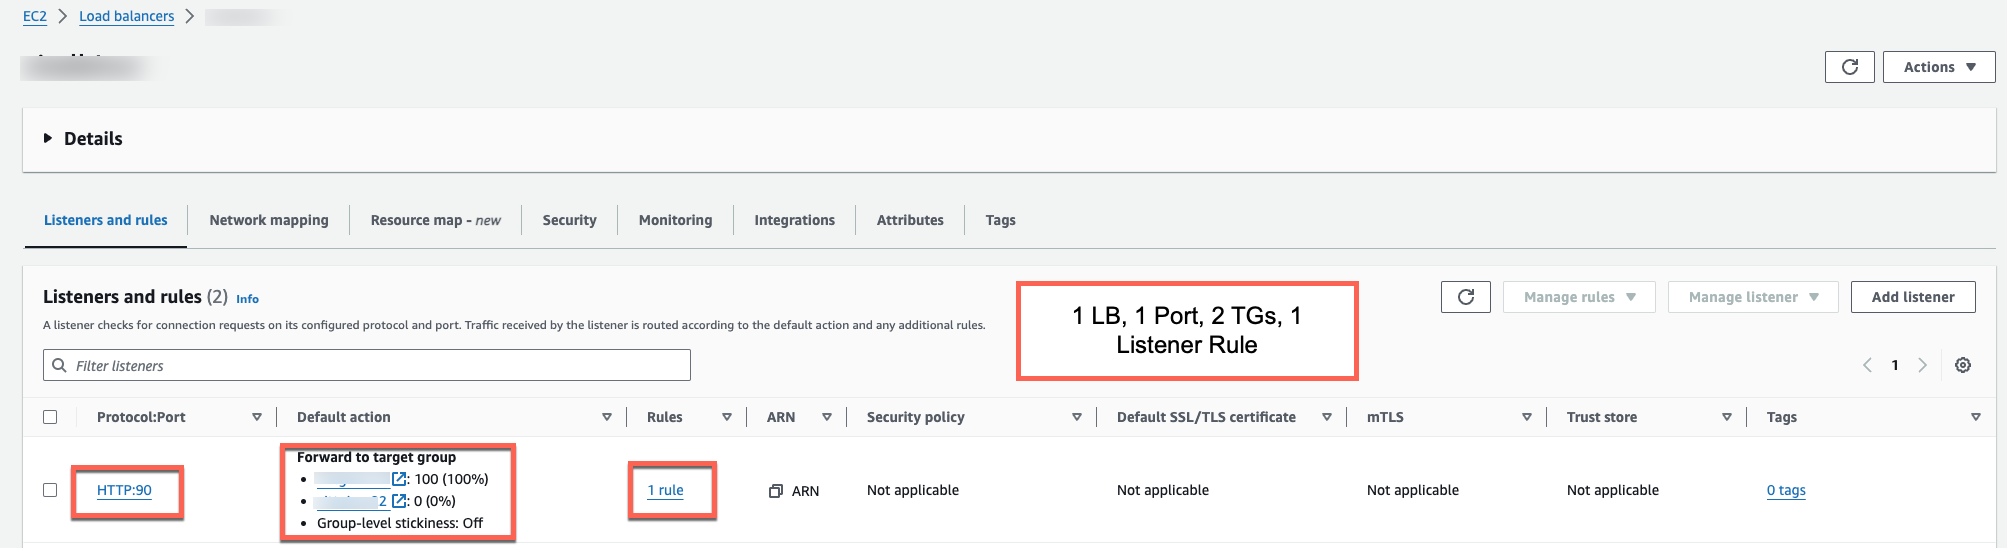Open the 1 rule link
The height and width of the screenshot is (548, 2007).
[x=665, y=490]
